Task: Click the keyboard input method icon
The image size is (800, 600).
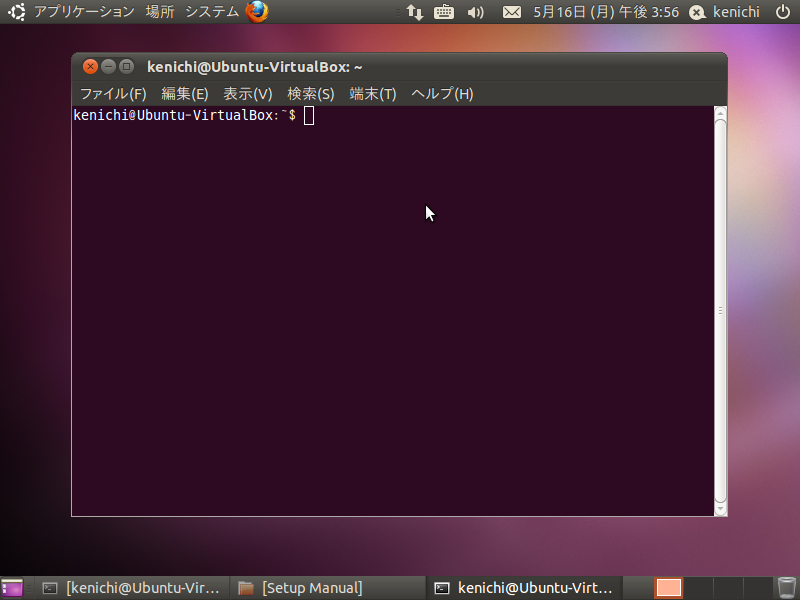Action: (x=444, y=12)
